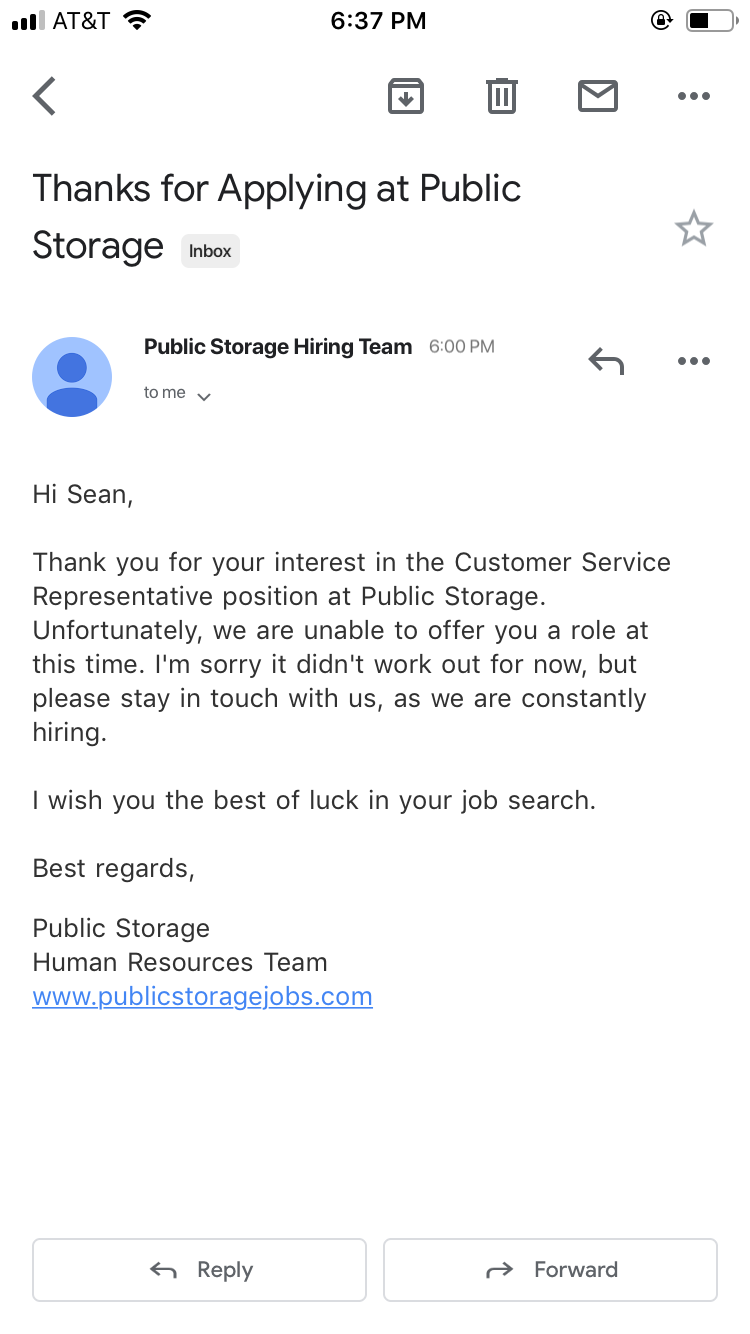Tap the Public Storage Hiring Team sender name
The width and height of the screenshot is (750, 1334).
tap(278, 347)
